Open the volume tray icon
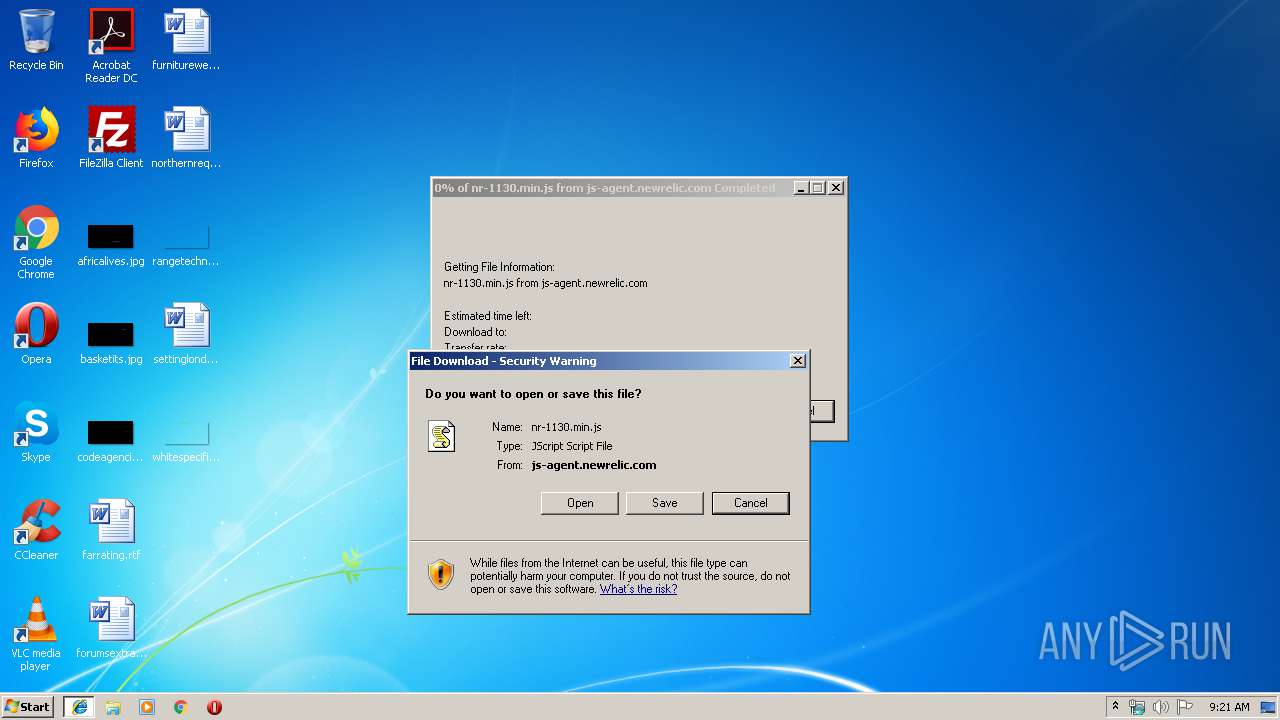The image size is (1280, 720). [x=1161, y=707]
